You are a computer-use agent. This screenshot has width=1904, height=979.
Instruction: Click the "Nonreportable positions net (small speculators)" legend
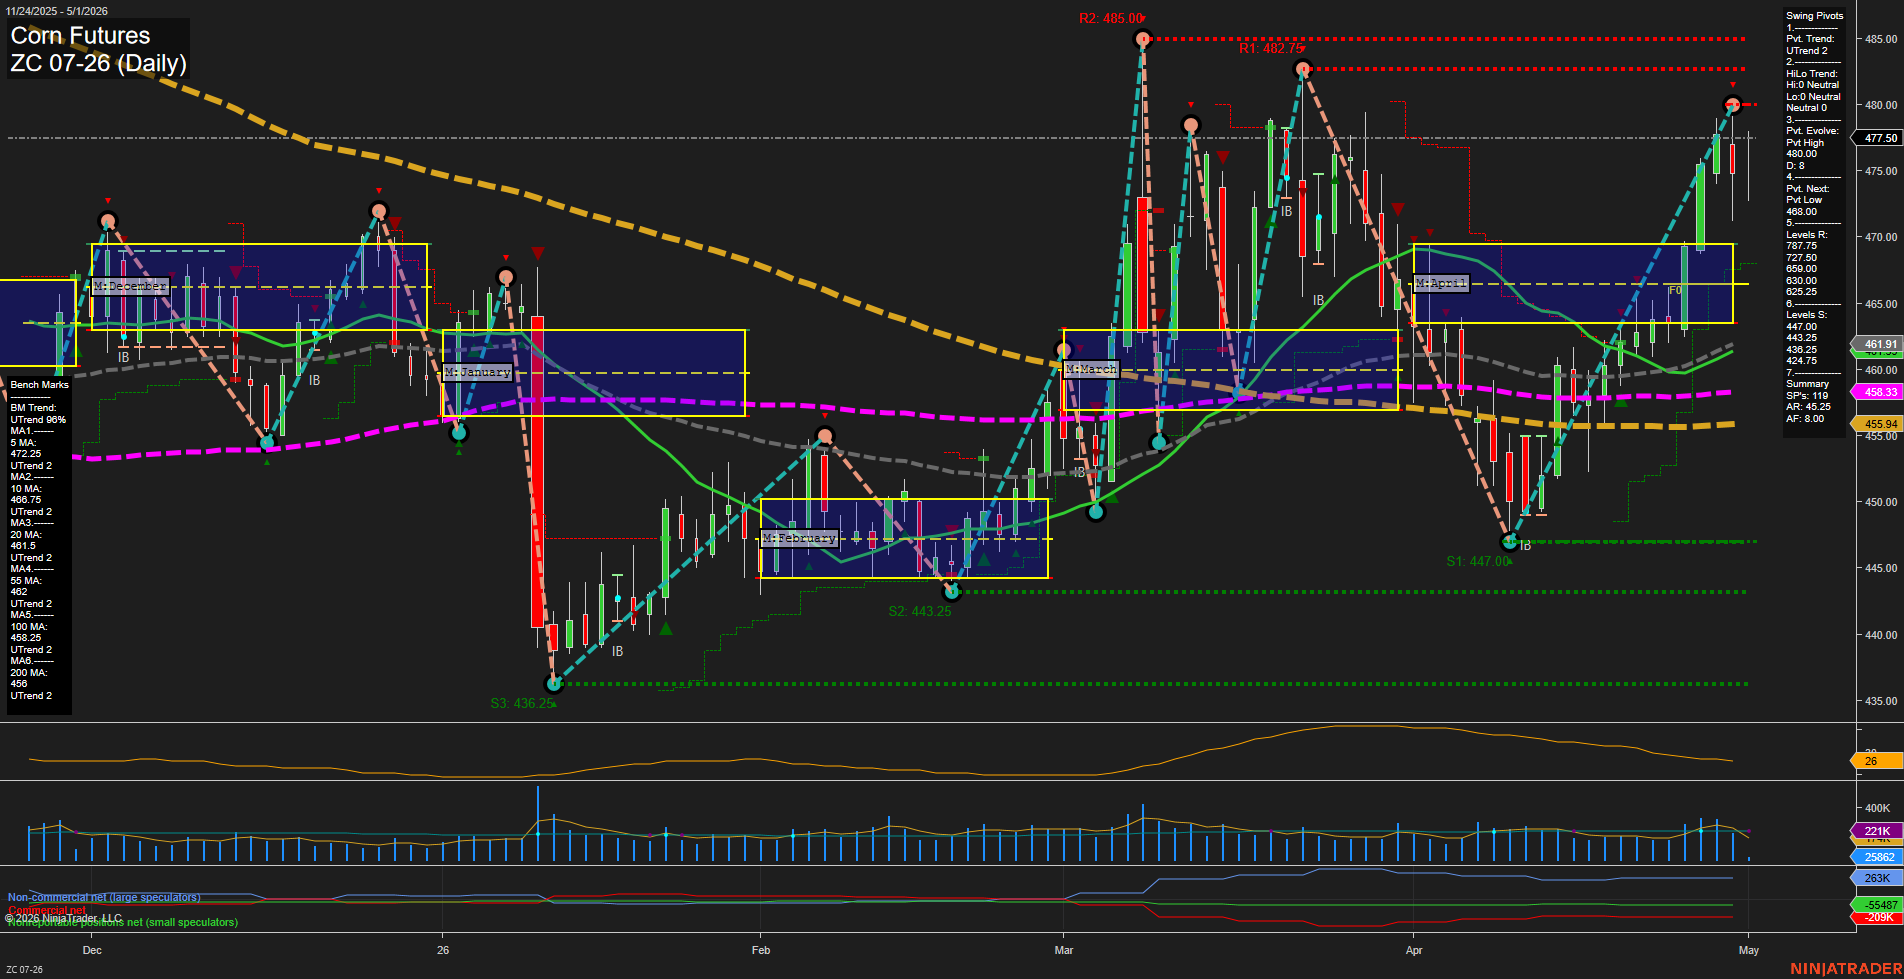point(123,922)
